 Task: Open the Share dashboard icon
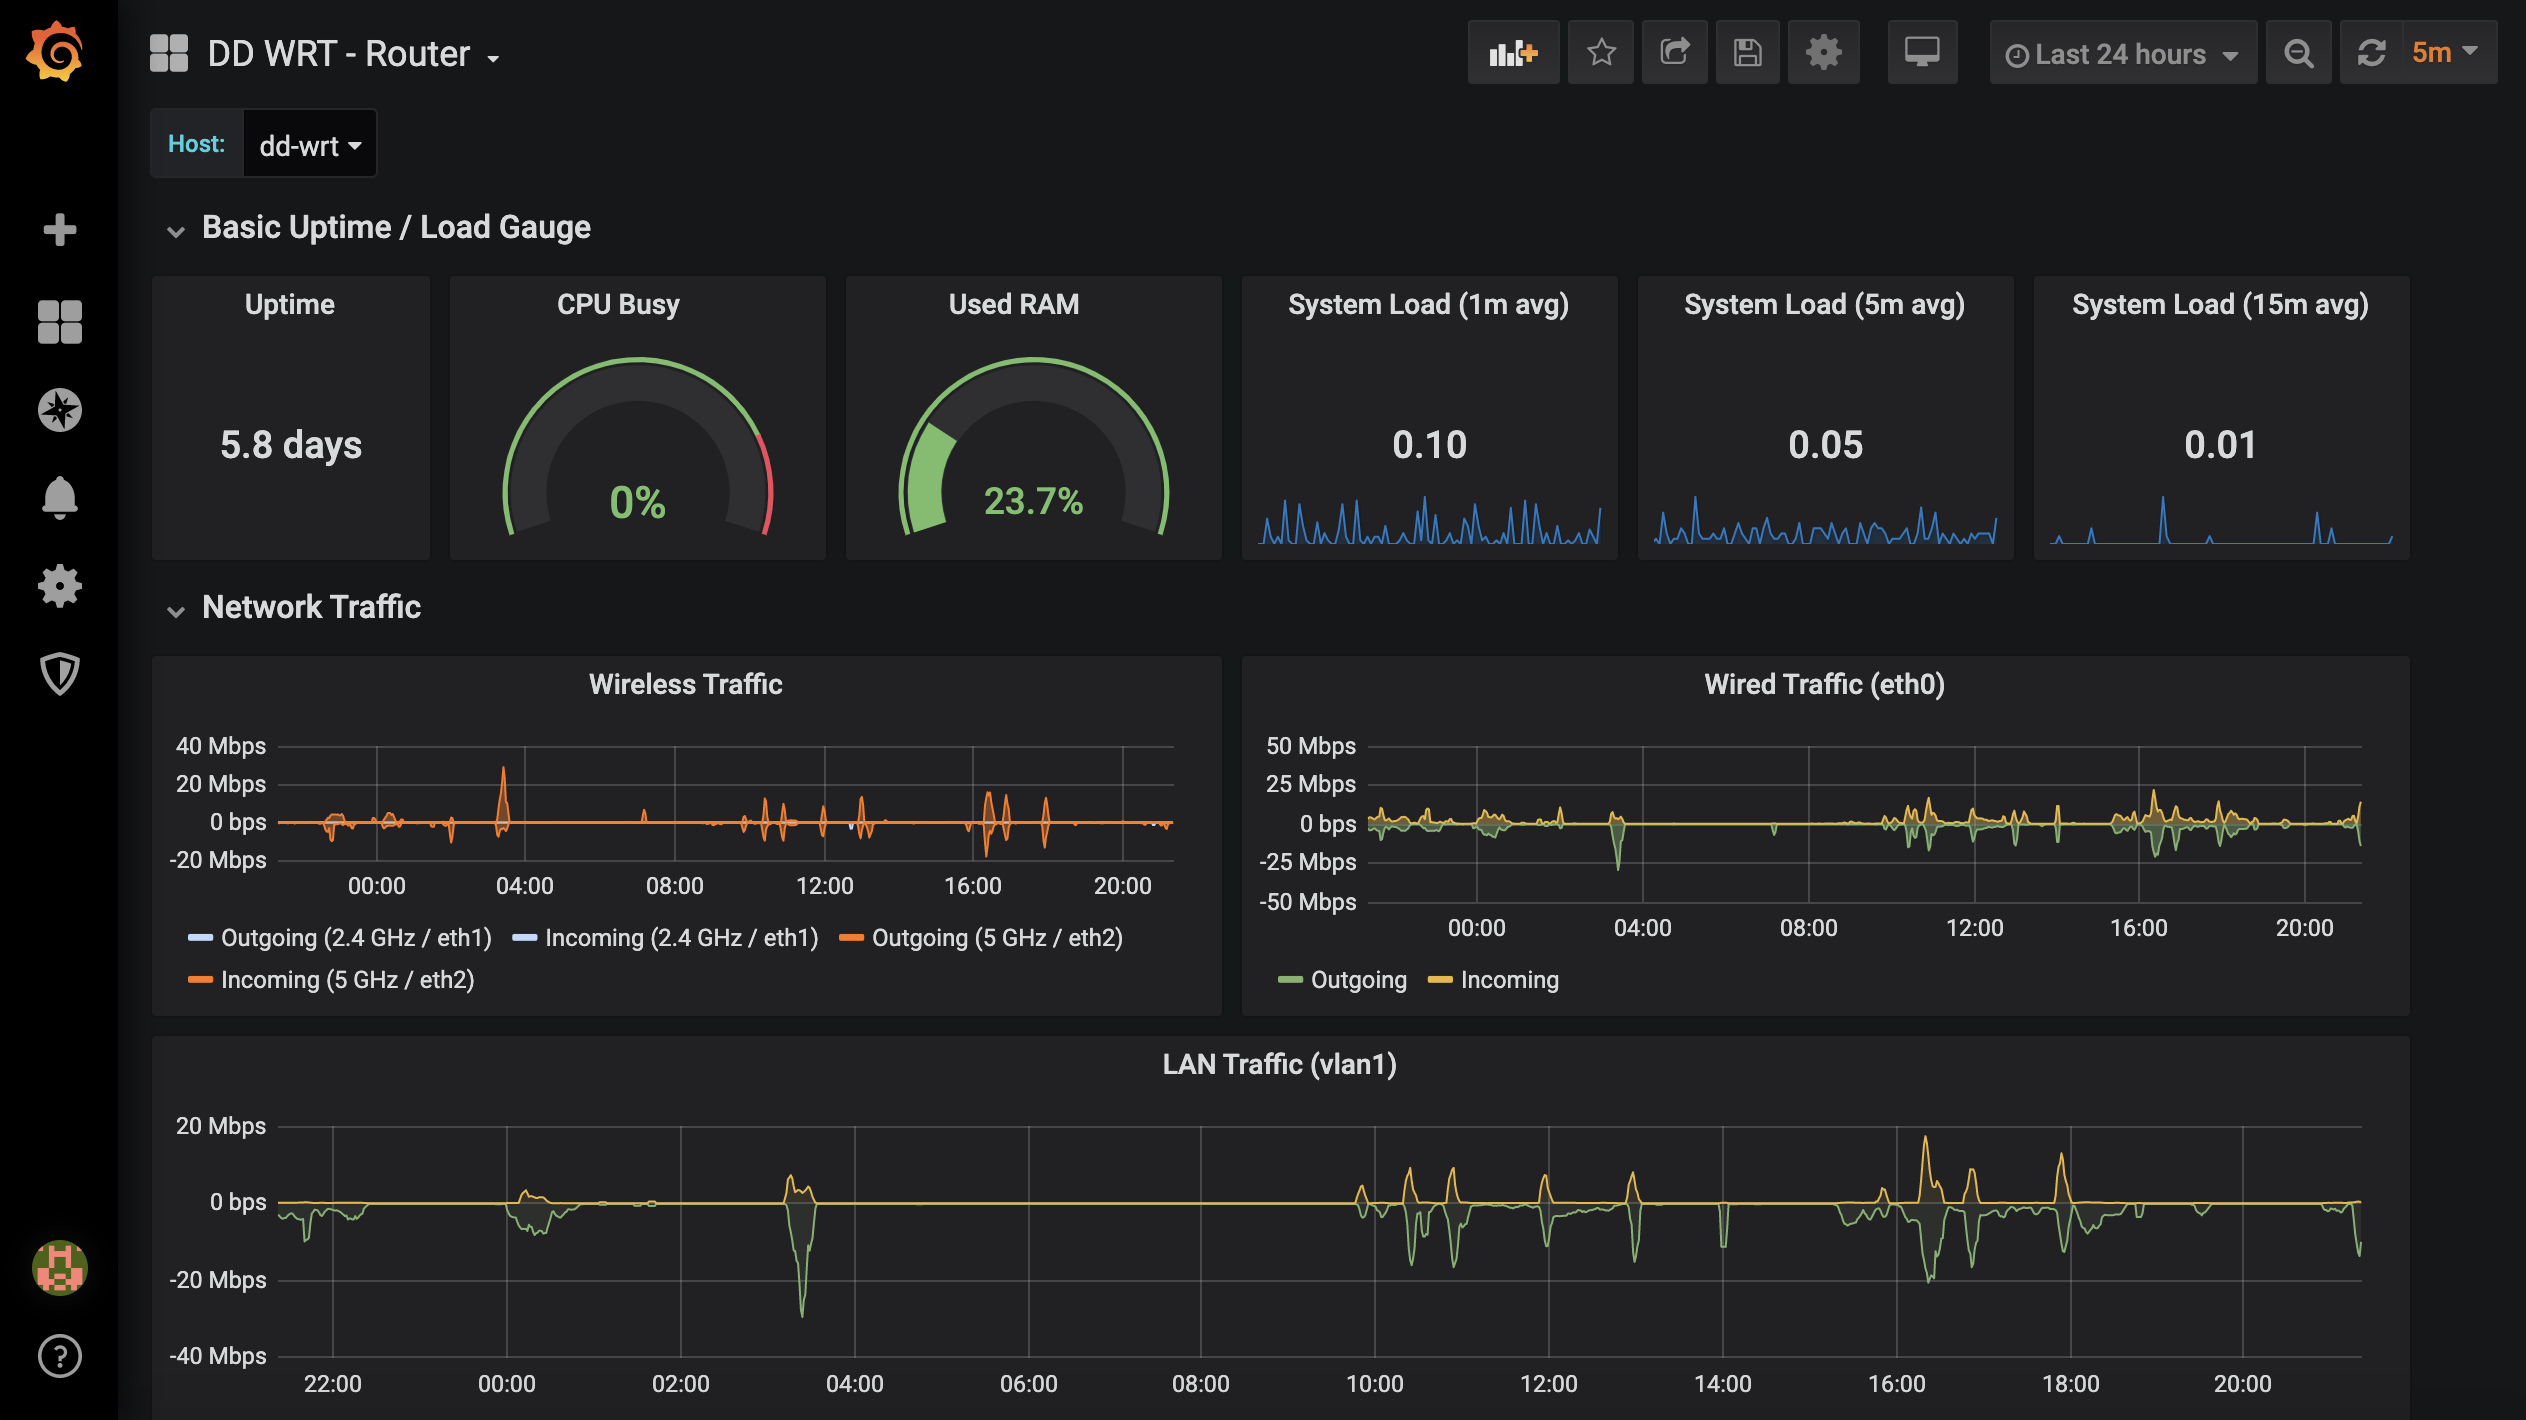[1675, 53]
